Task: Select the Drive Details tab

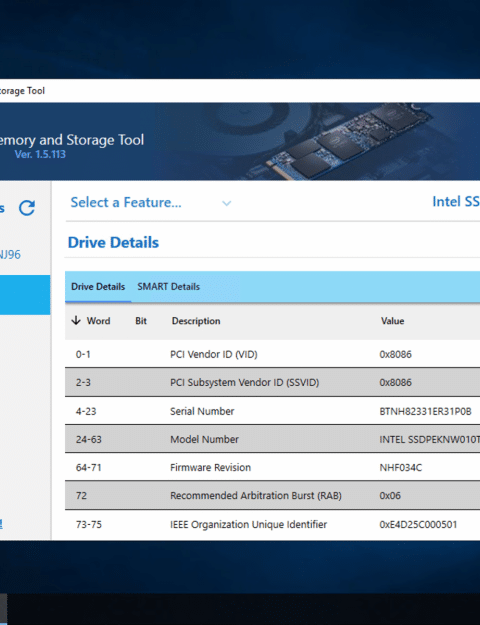Action: 98,287
